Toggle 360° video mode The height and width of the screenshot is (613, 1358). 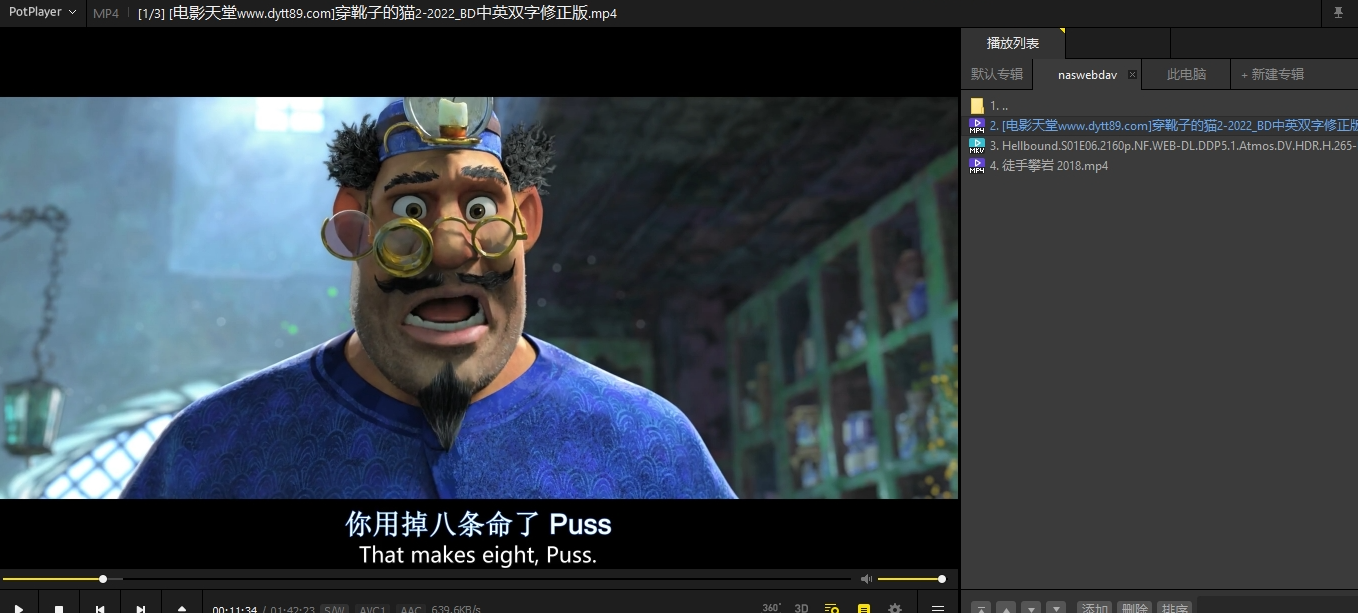click(771, 607)
